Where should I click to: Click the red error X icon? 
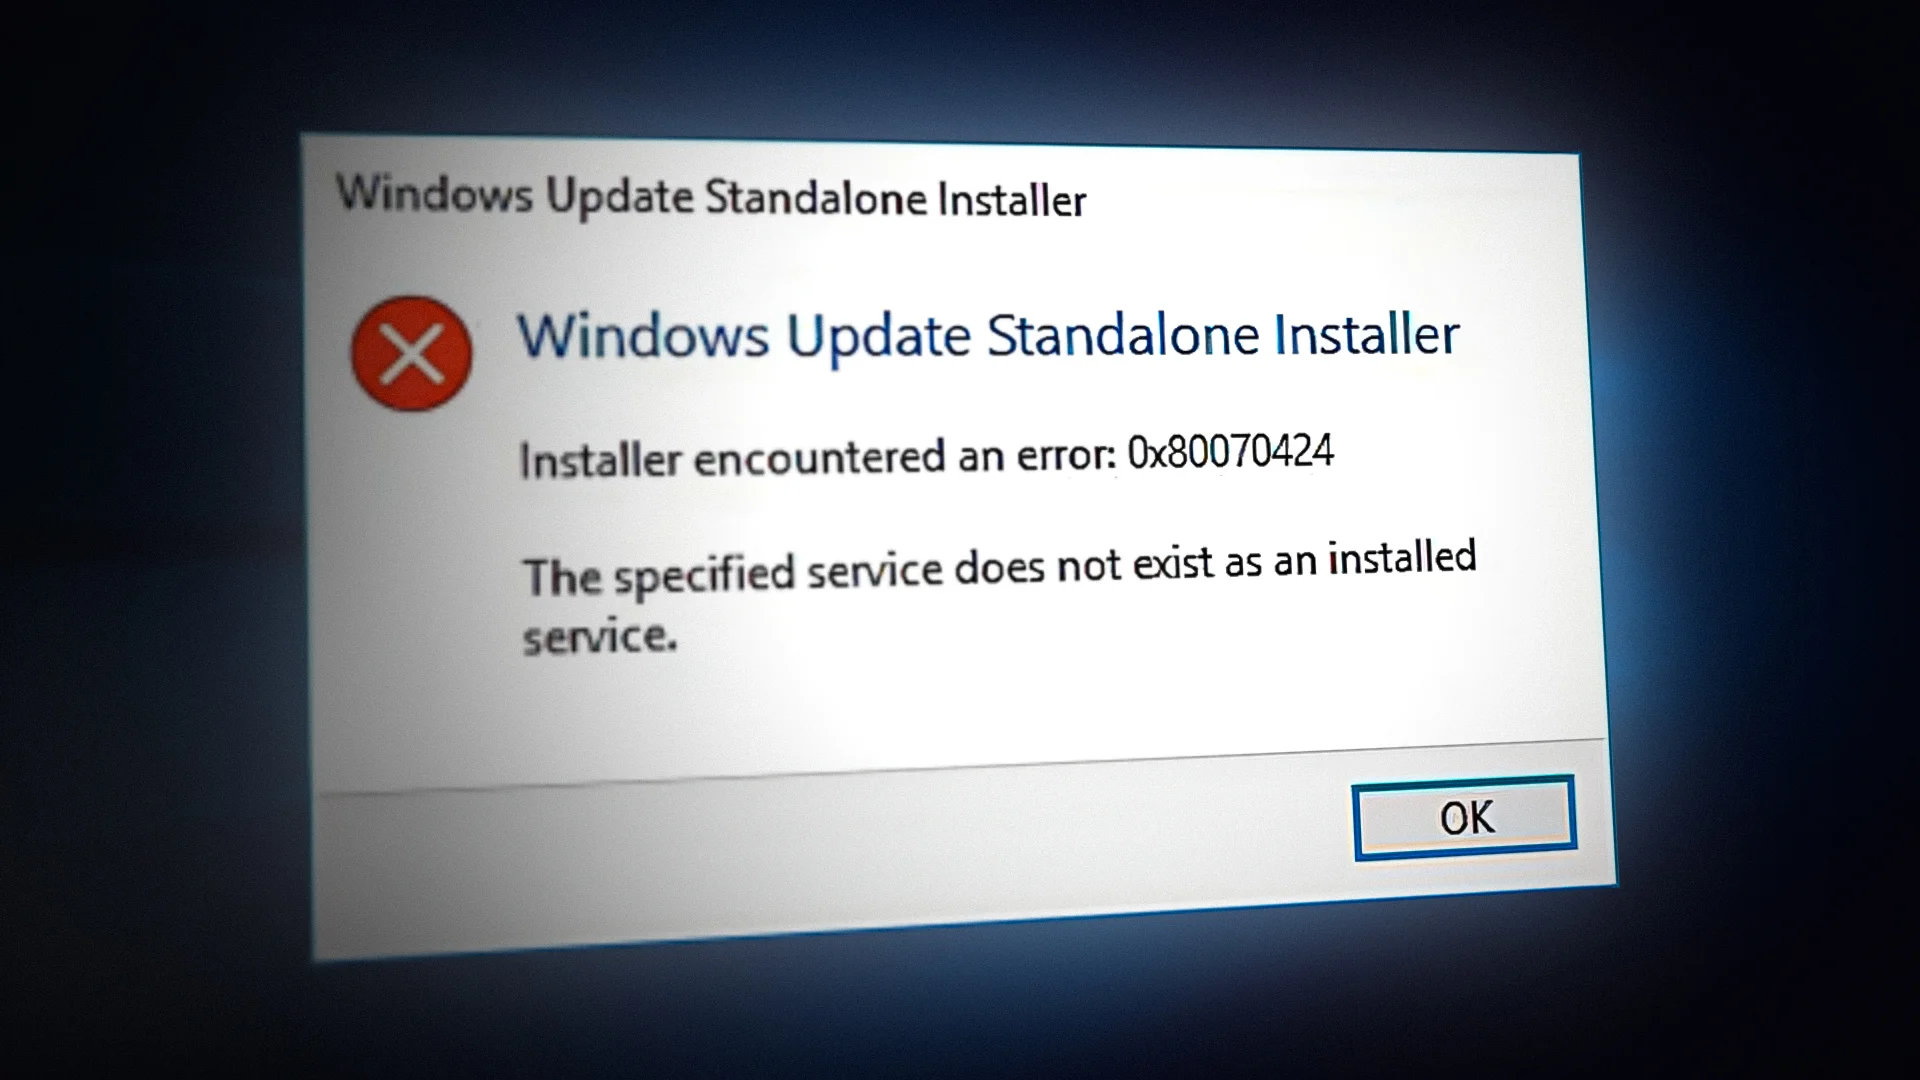tap(411, 354)
